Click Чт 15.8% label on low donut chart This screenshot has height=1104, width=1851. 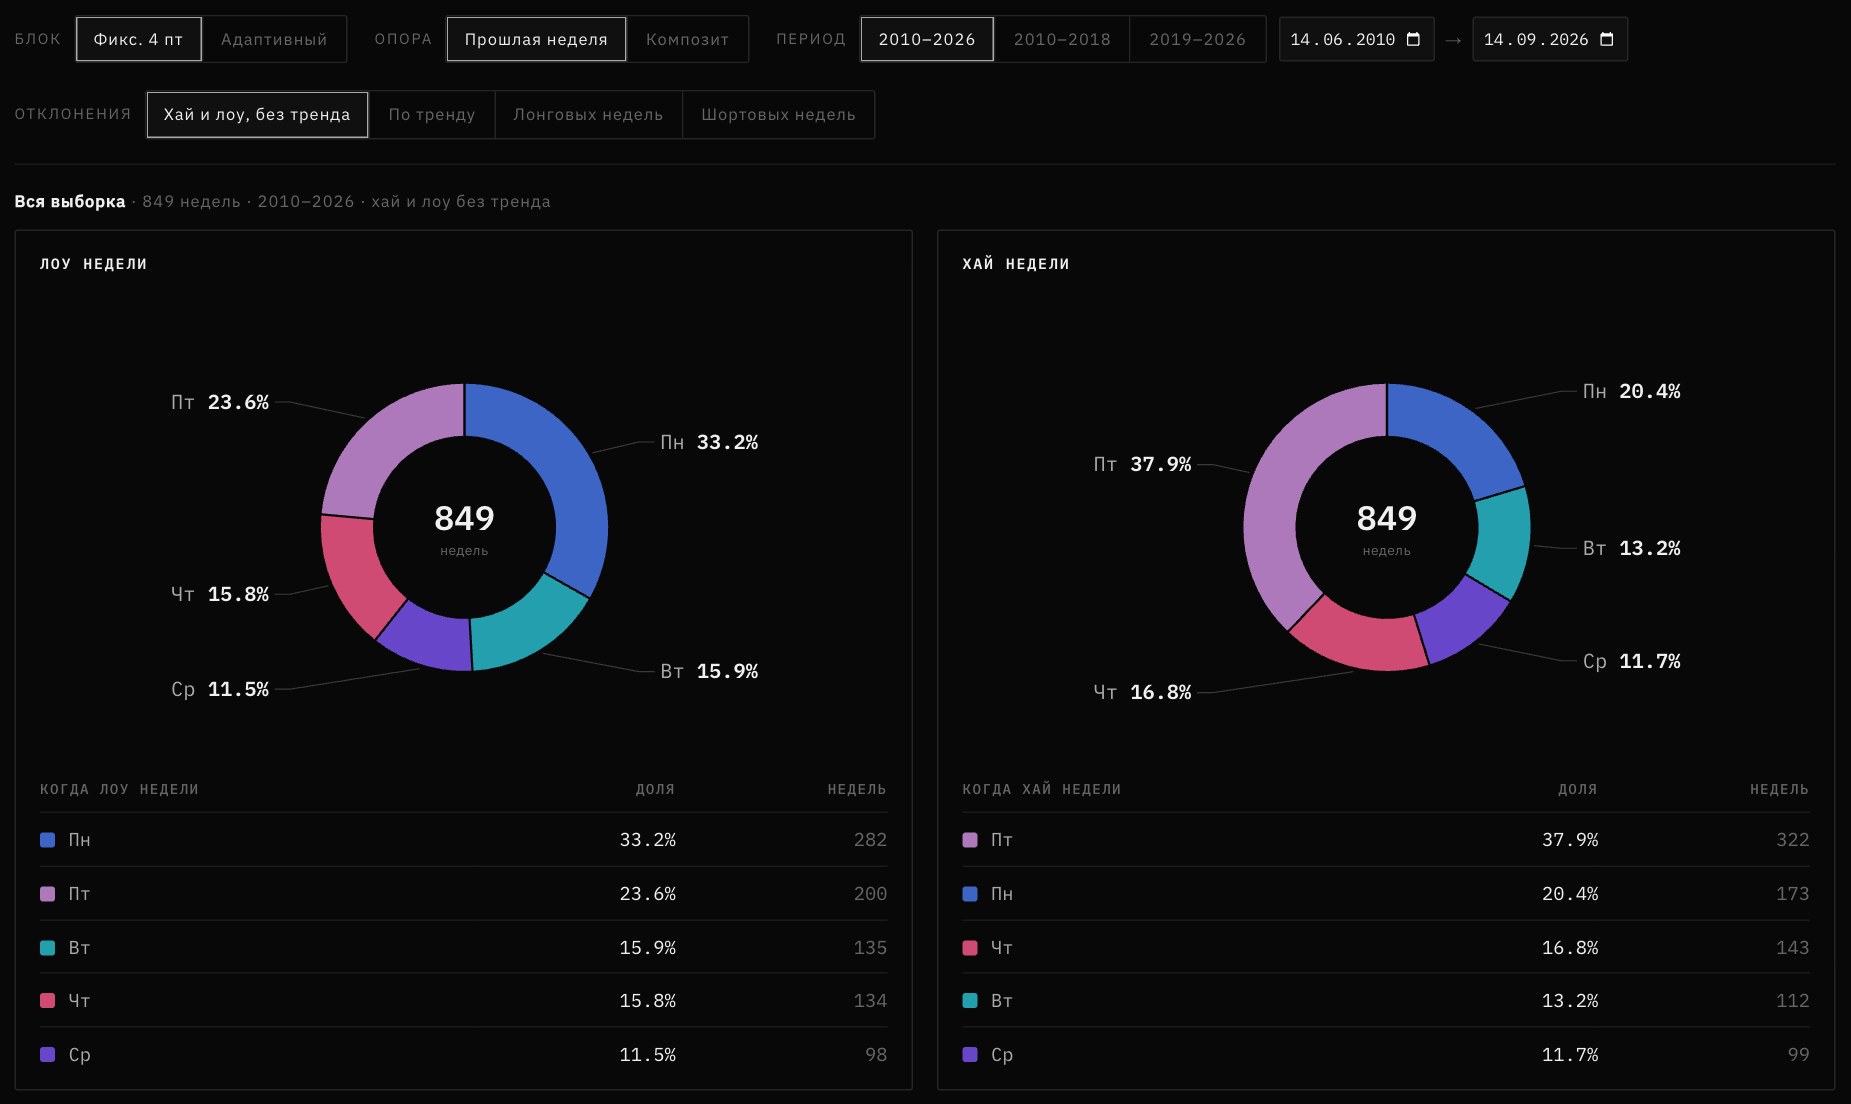pyautogui.click(x=220, y=594)
